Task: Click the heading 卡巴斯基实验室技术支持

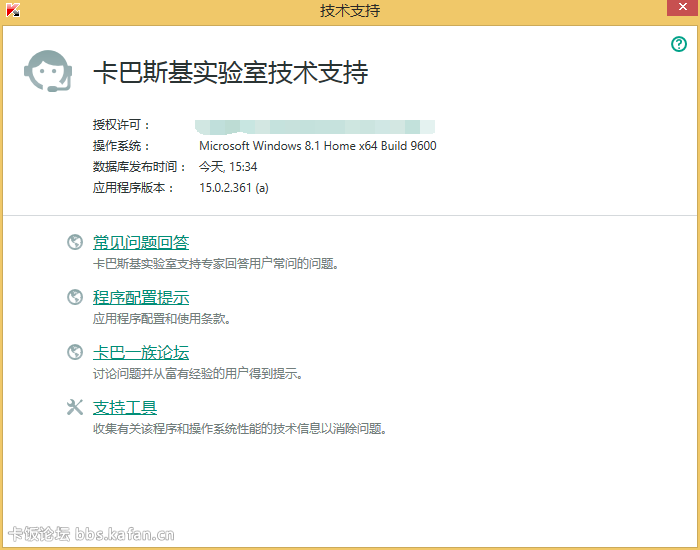Action: [231, 72]
